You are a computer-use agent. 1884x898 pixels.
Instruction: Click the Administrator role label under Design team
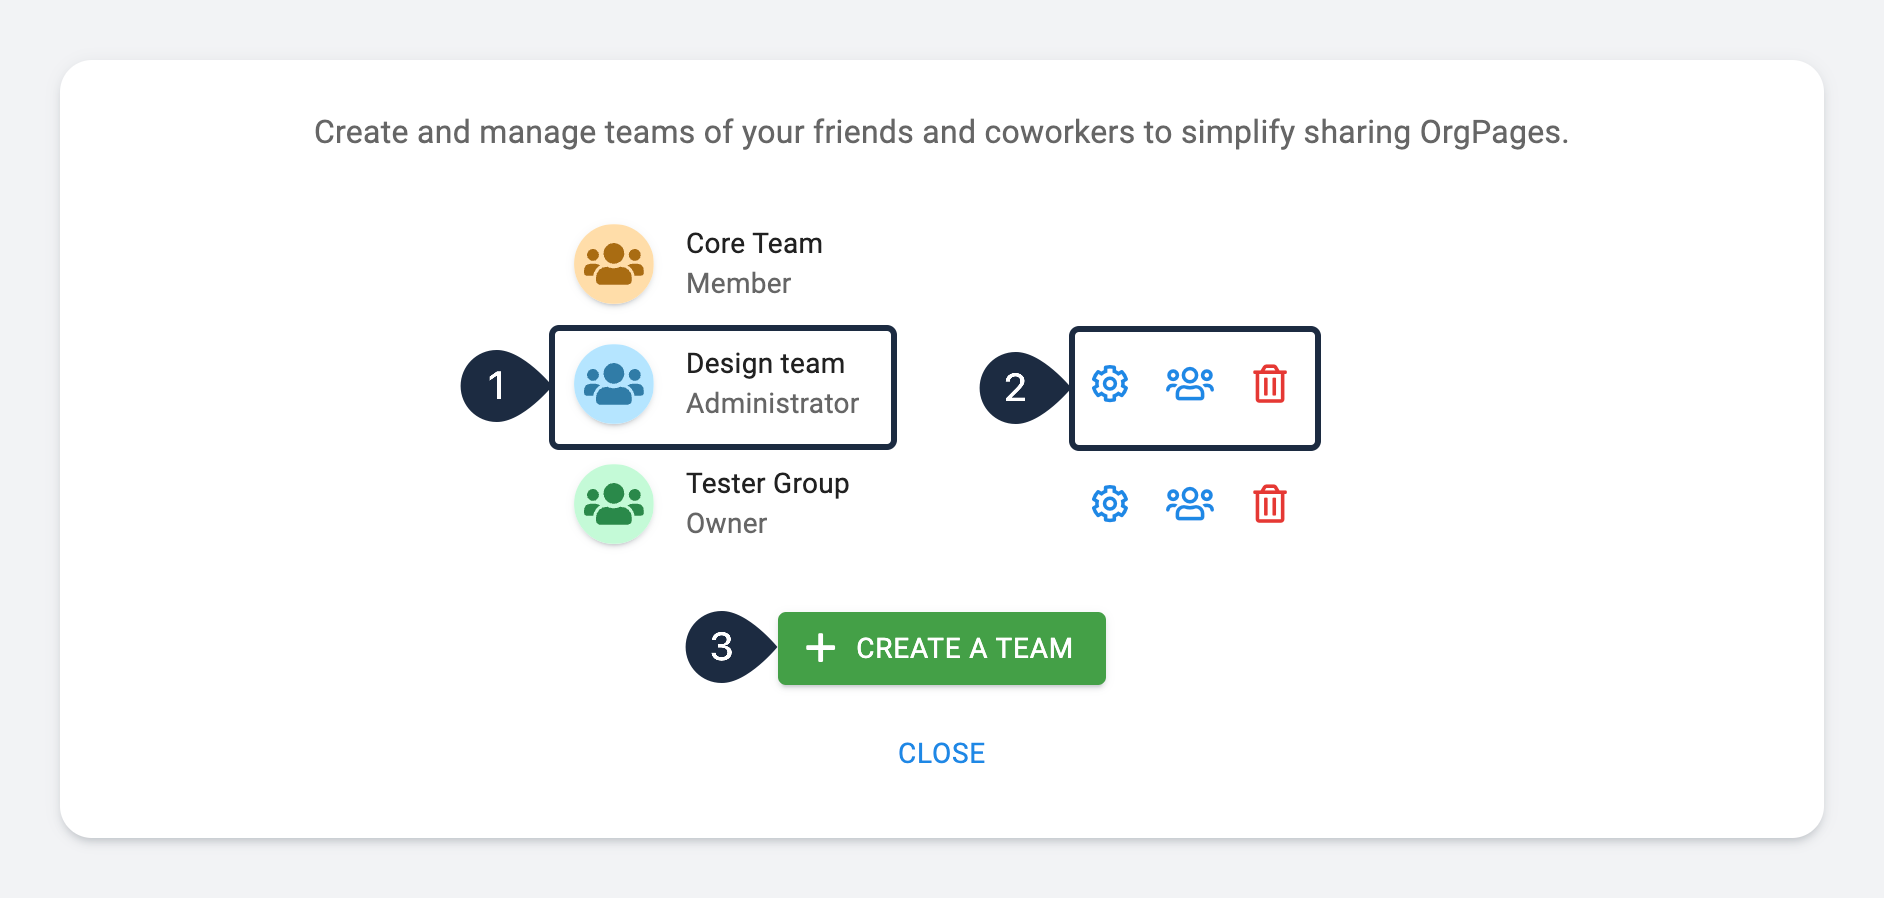coord(772,404)
